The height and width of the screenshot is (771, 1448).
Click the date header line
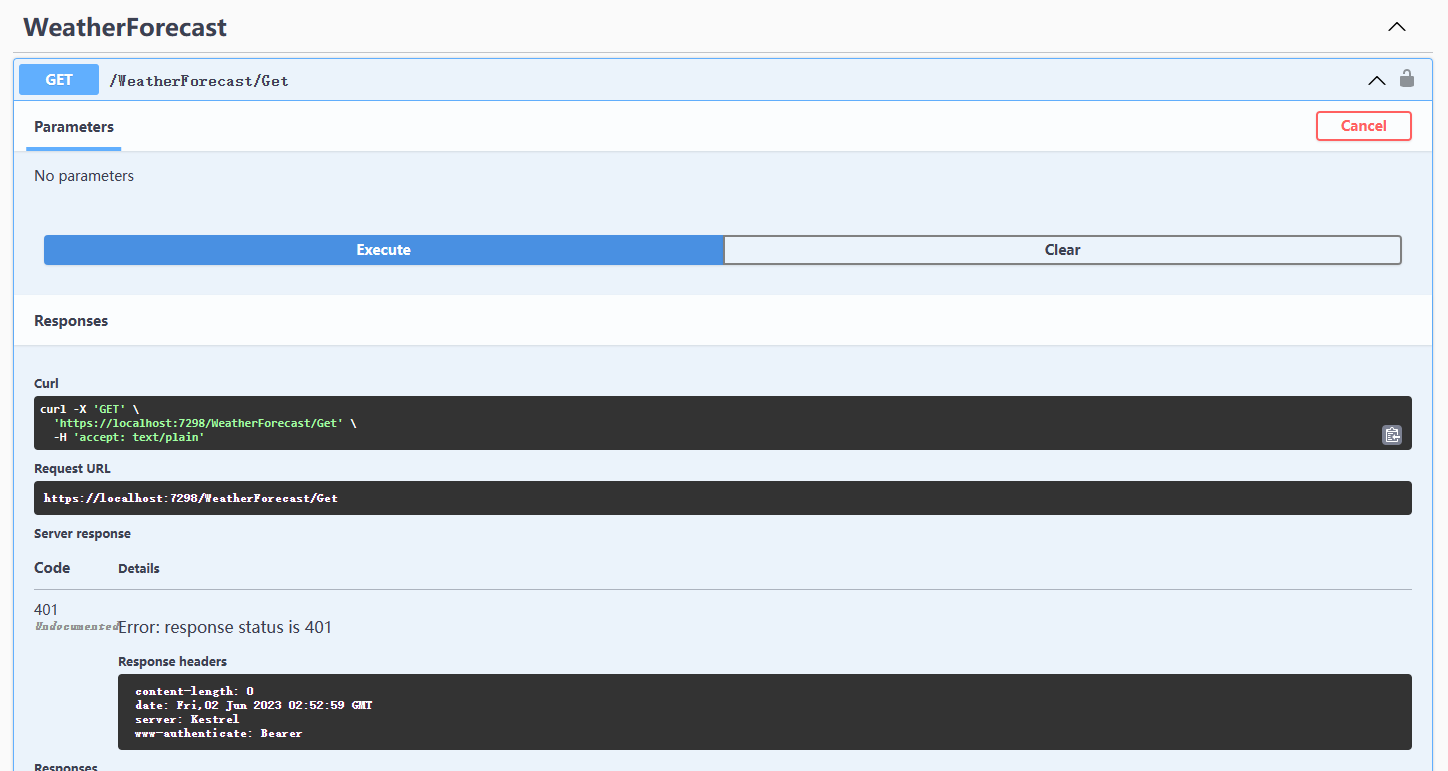click(x=254, y=705)
